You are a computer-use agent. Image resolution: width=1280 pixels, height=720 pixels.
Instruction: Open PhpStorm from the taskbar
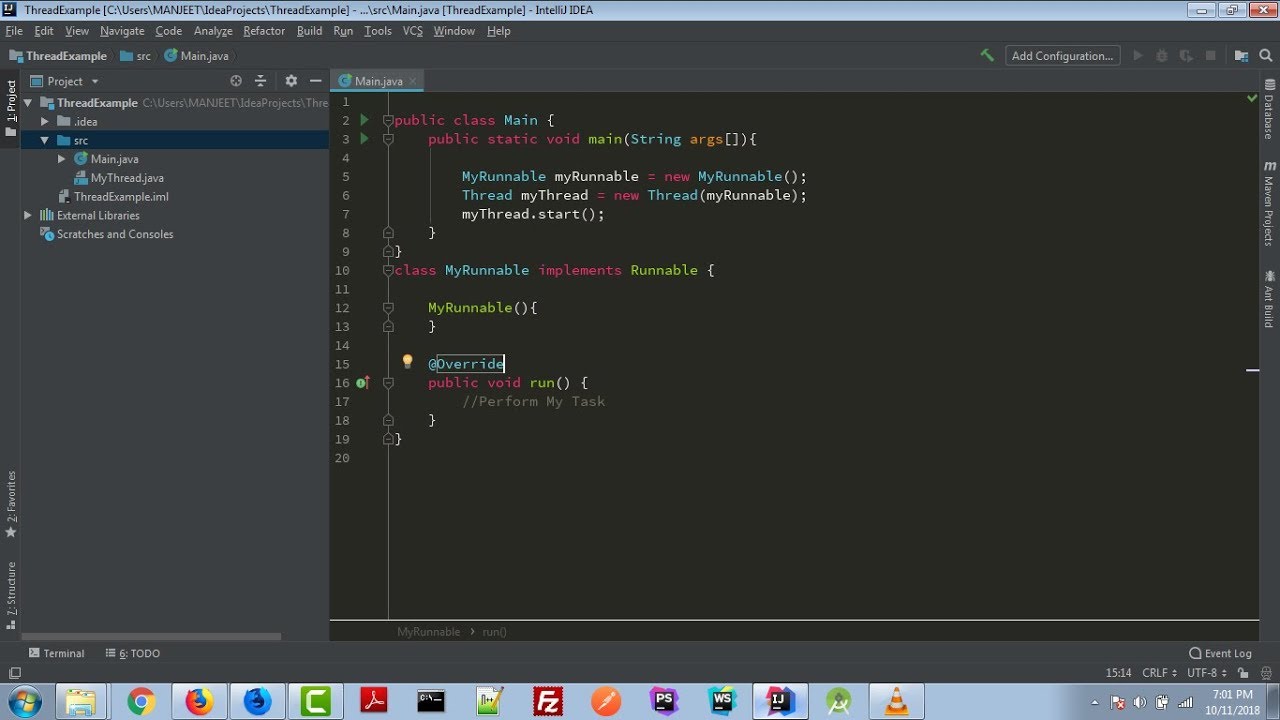(x=664, y=702)
